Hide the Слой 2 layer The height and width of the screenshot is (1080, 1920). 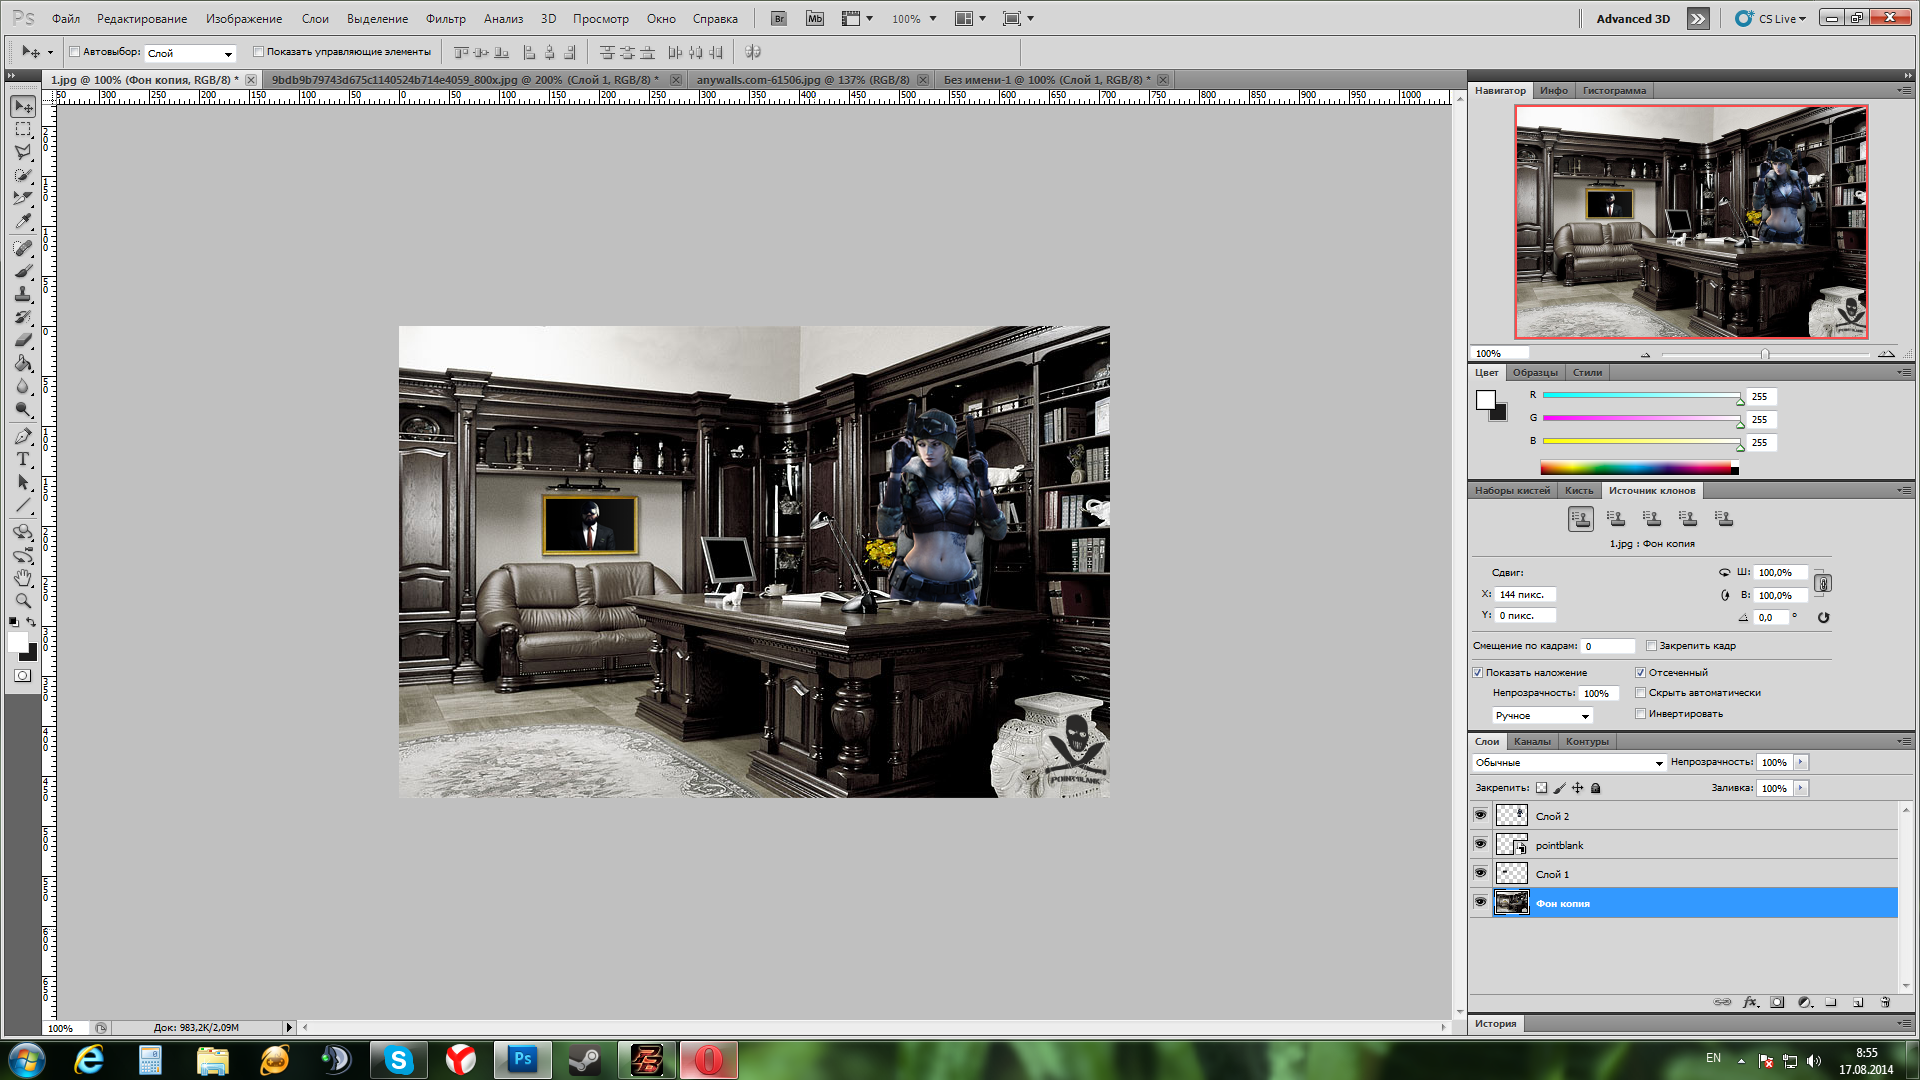pyautogui.click(x=1480, y=816)
